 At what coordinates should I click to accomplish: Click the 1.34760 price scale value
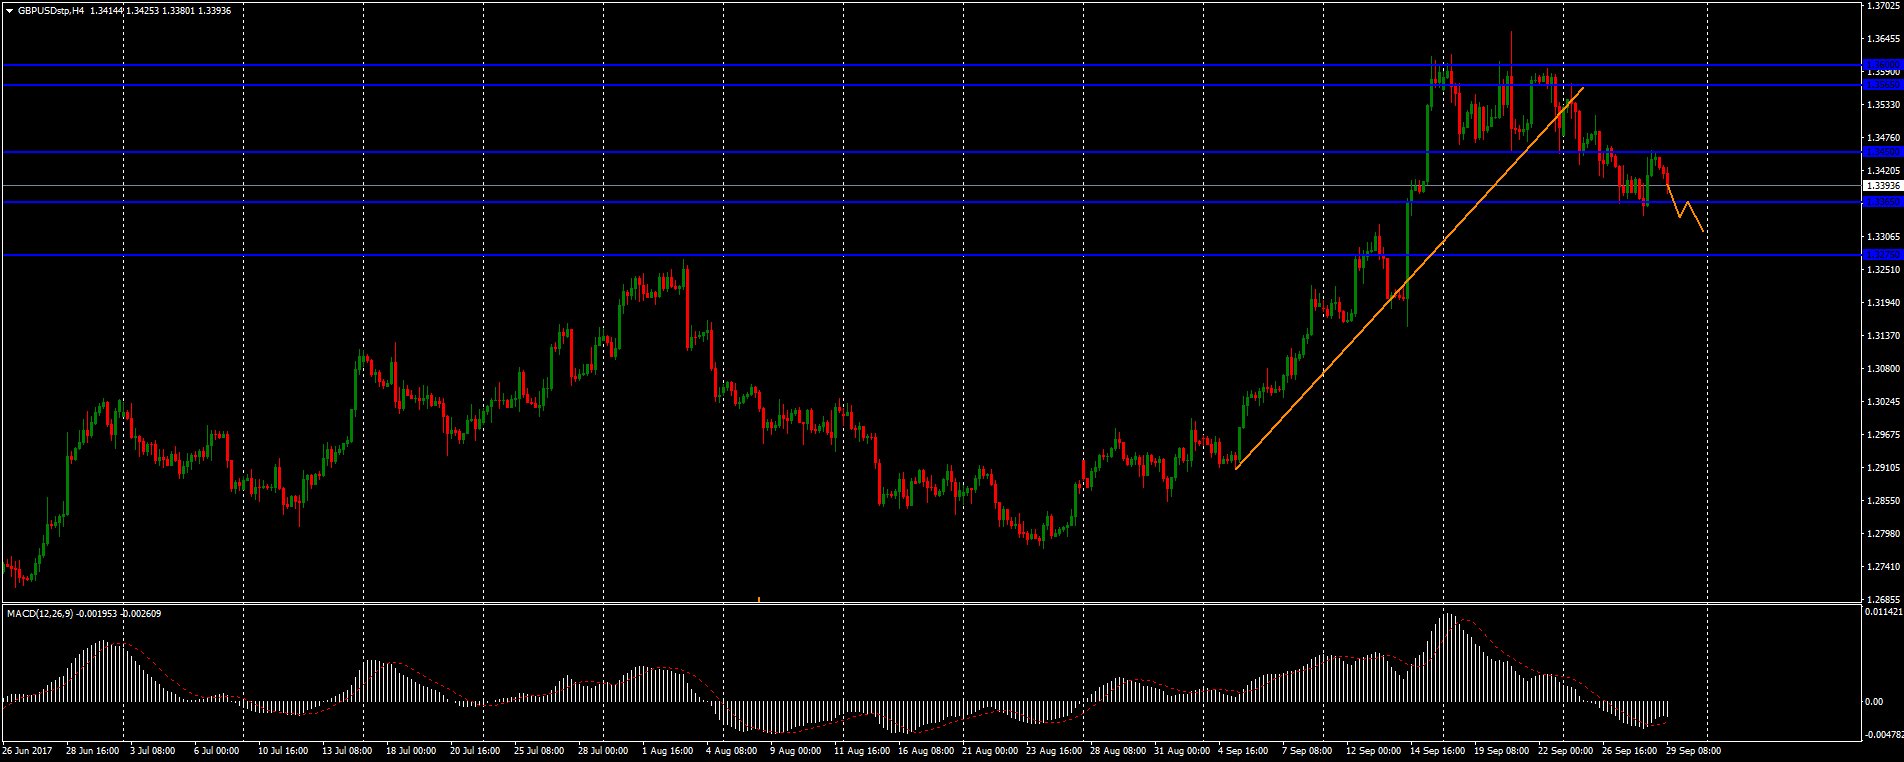click(1884, 137)
